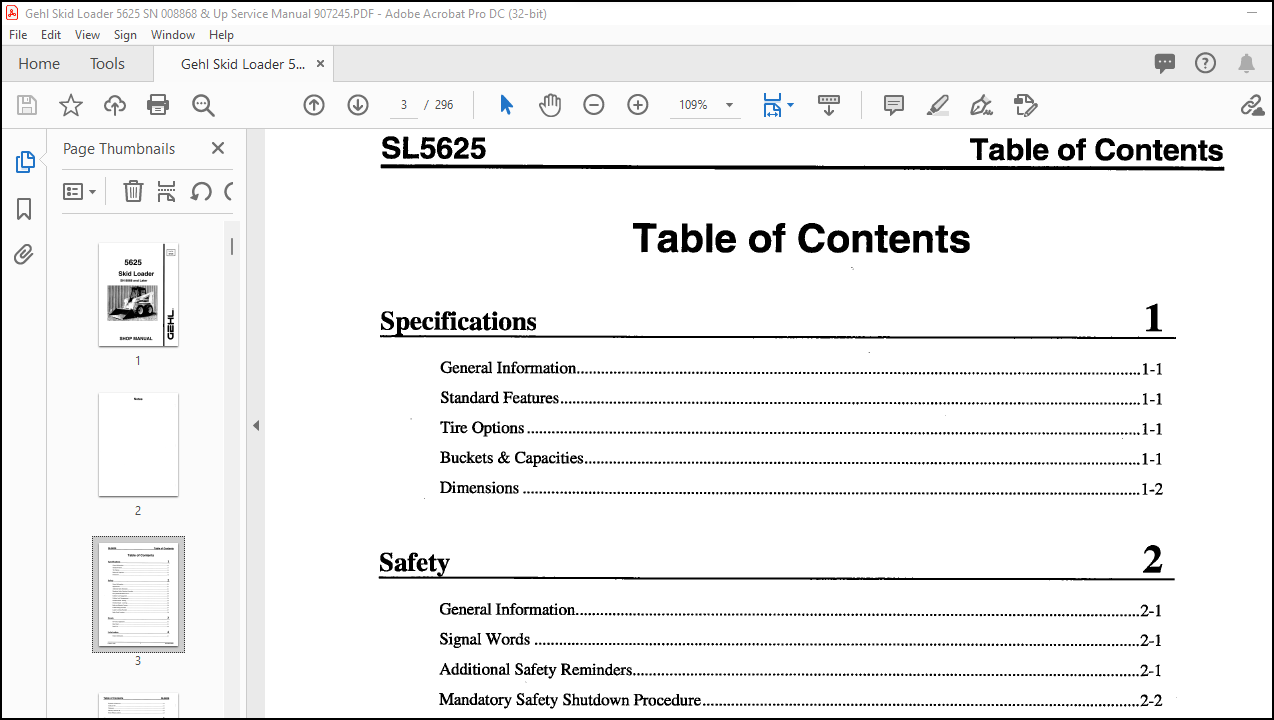Go to next page with the down arrow

tap(358, 105)
